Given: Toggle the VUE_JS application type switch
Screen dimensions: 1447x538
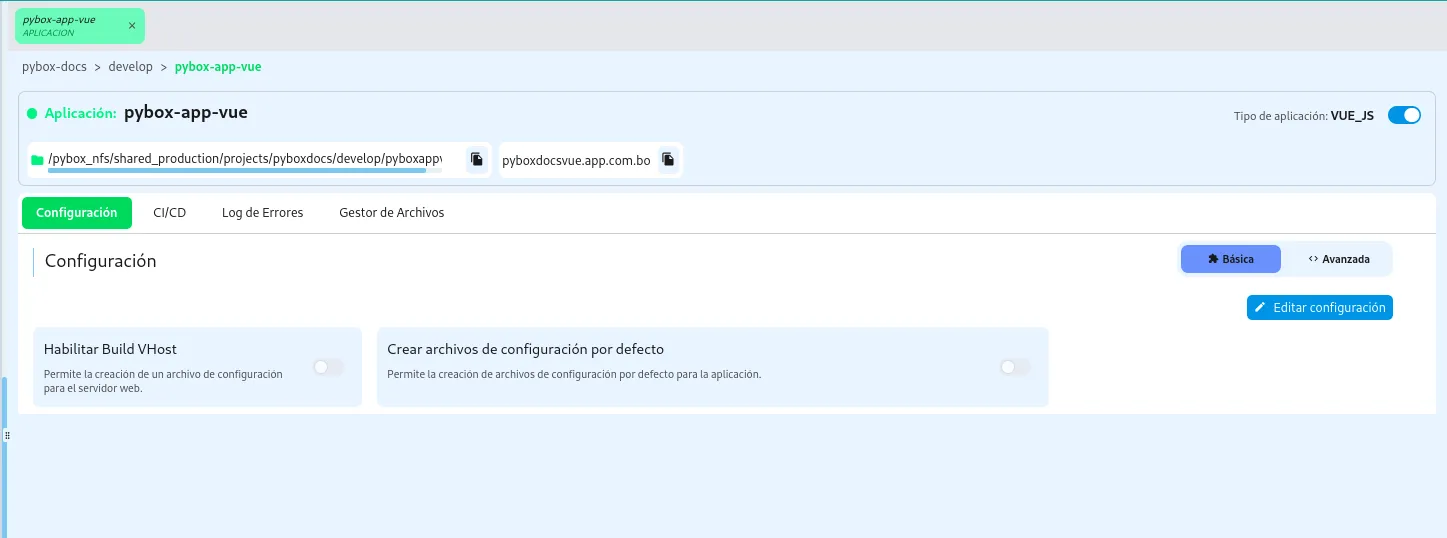Looking at the screenshot, I should (x=1404, y=115).
